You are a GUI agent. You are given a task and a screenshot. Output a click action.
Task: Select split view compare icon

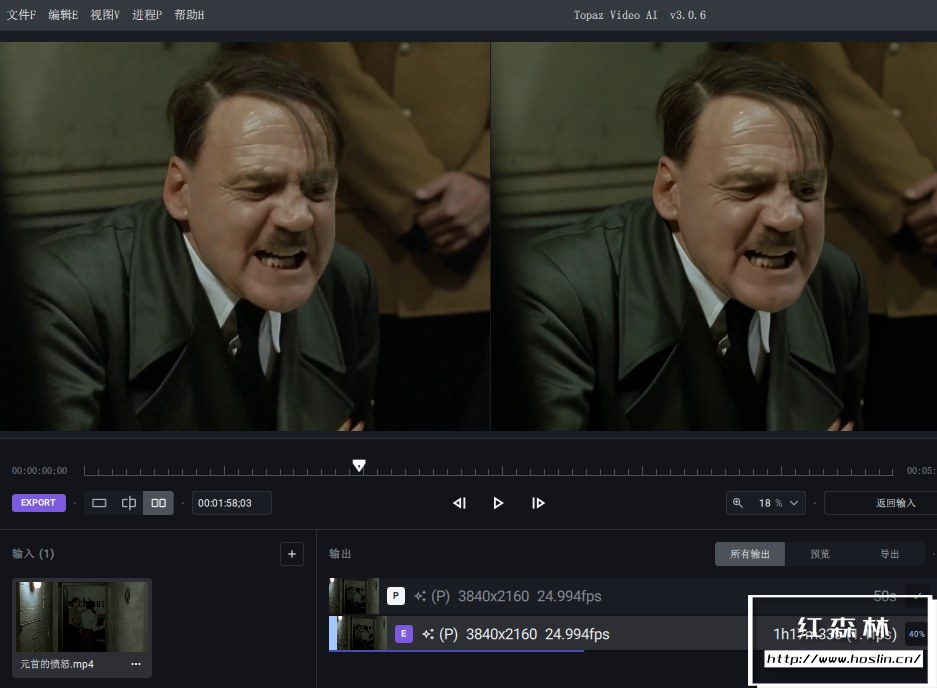128,503
